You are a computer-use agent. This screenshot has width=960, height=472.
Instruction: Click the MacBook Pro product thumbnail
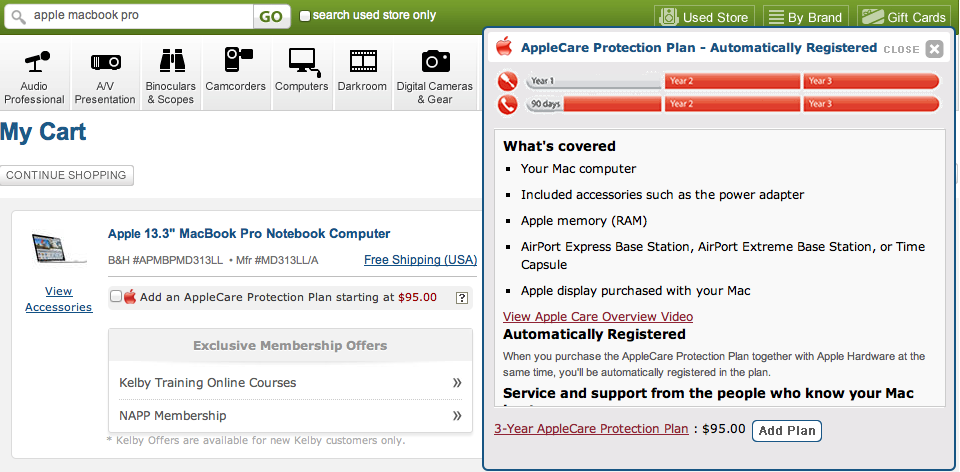[x=59, y=249]
